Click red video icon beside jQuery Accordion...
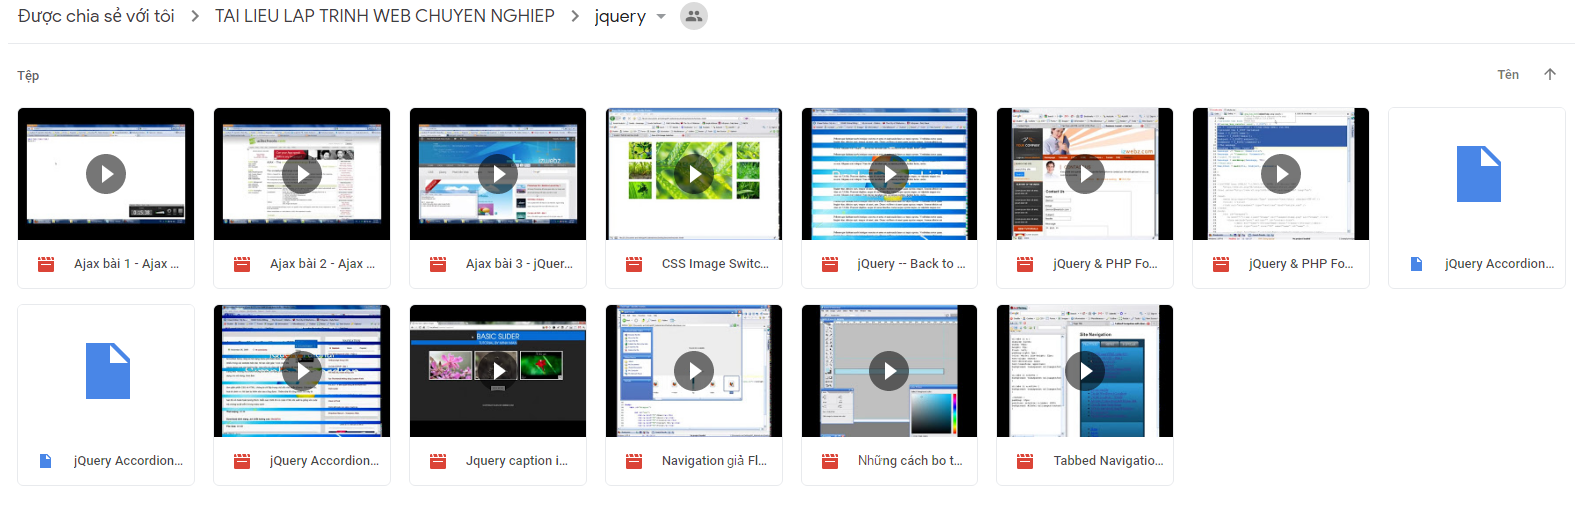The width and height of the screenshot is (1575, 505). pyautogui.click(x=242, y=461)
